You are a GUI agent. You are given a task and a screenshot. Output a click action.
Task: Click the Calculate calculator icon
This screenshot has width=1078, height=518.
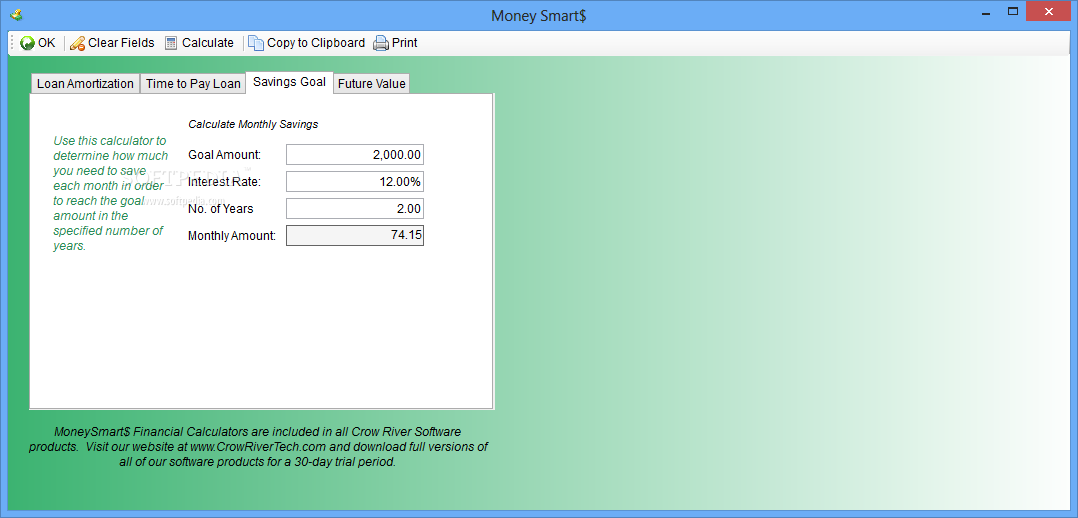point(170,43)
